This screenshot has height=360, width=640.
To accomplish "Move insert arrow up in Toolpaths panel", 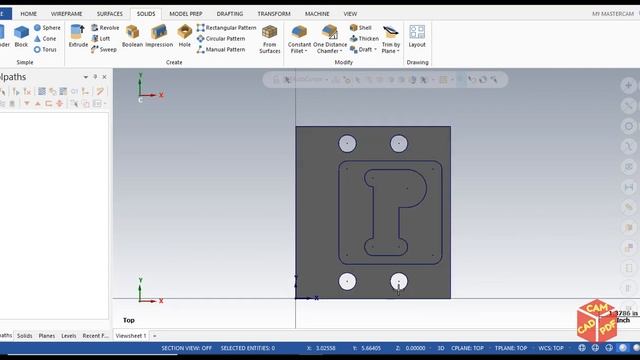I will point(38,104).
